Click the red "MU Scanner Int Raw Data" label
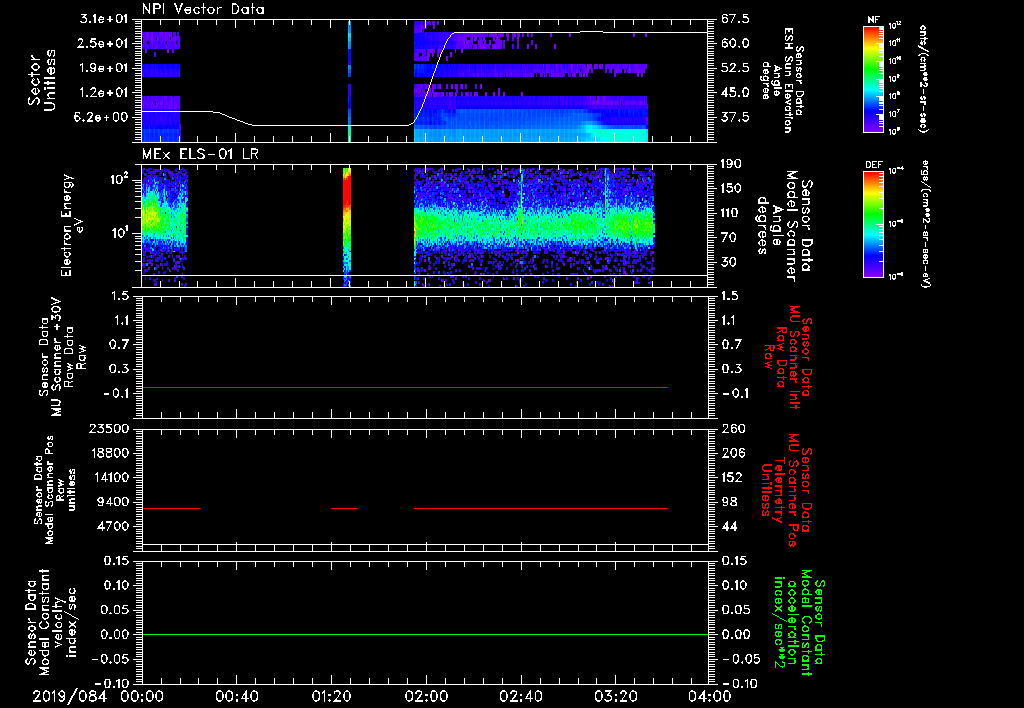1024x708 pixels. (789, 357)
